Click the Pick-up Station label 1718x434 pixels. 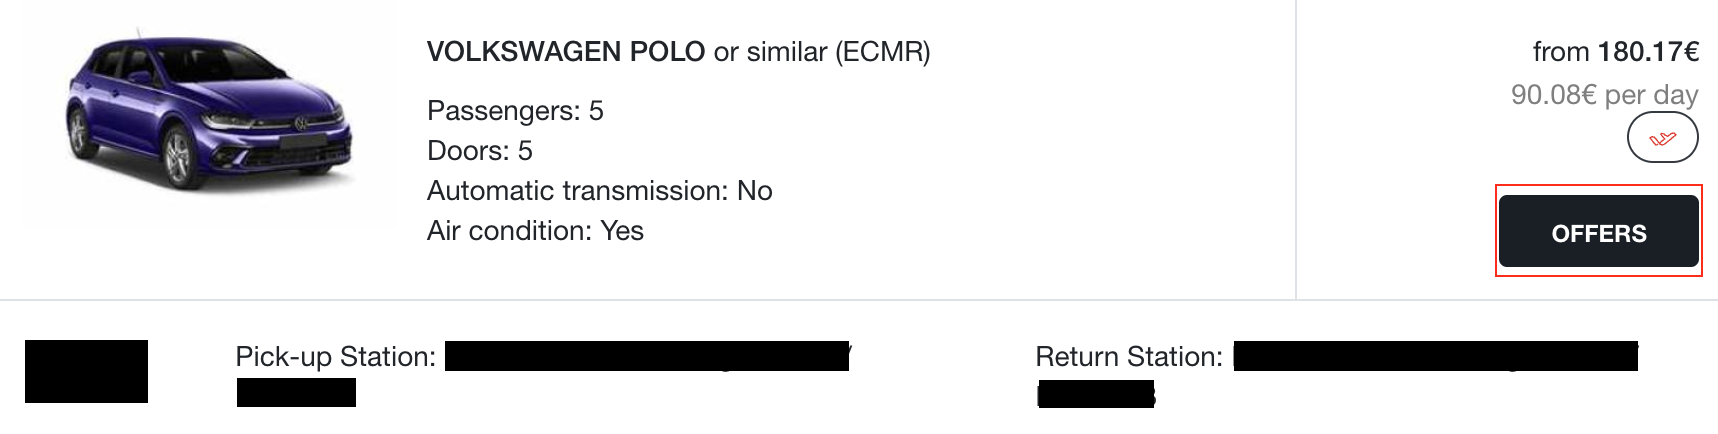[335, 357]
